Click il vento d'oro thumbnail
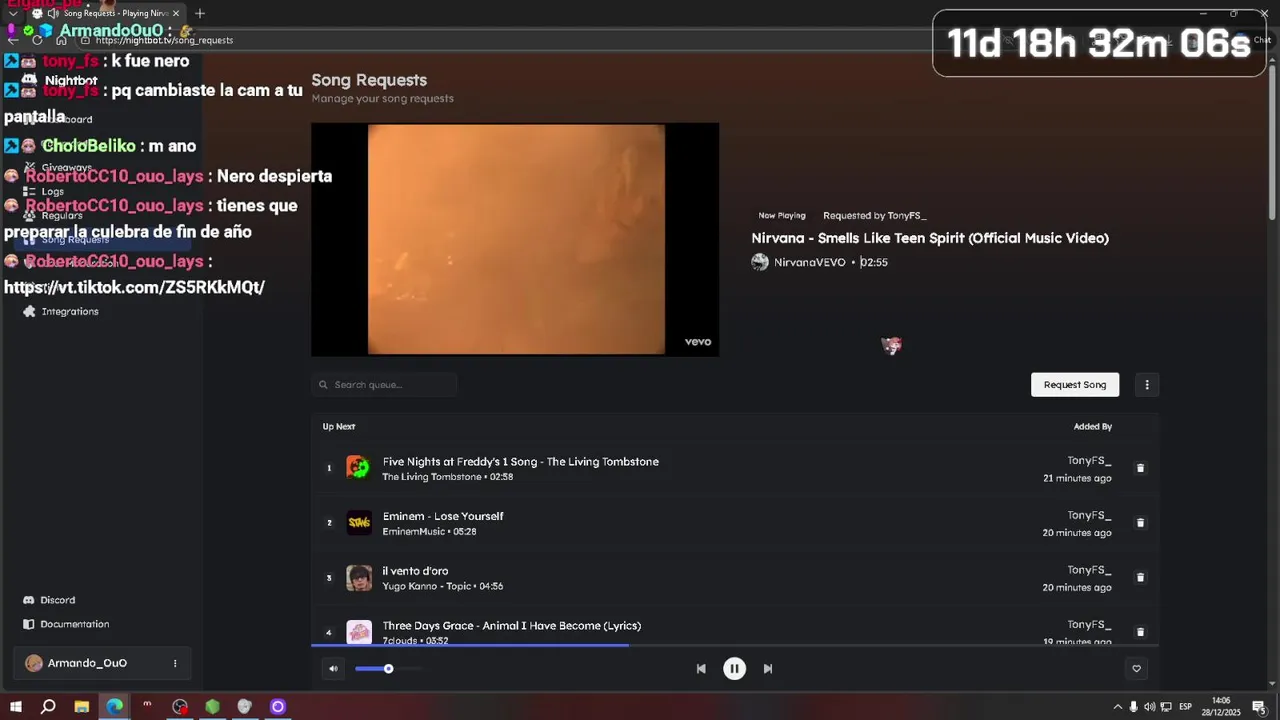The image size is (1280, 720). pos(359,578)
